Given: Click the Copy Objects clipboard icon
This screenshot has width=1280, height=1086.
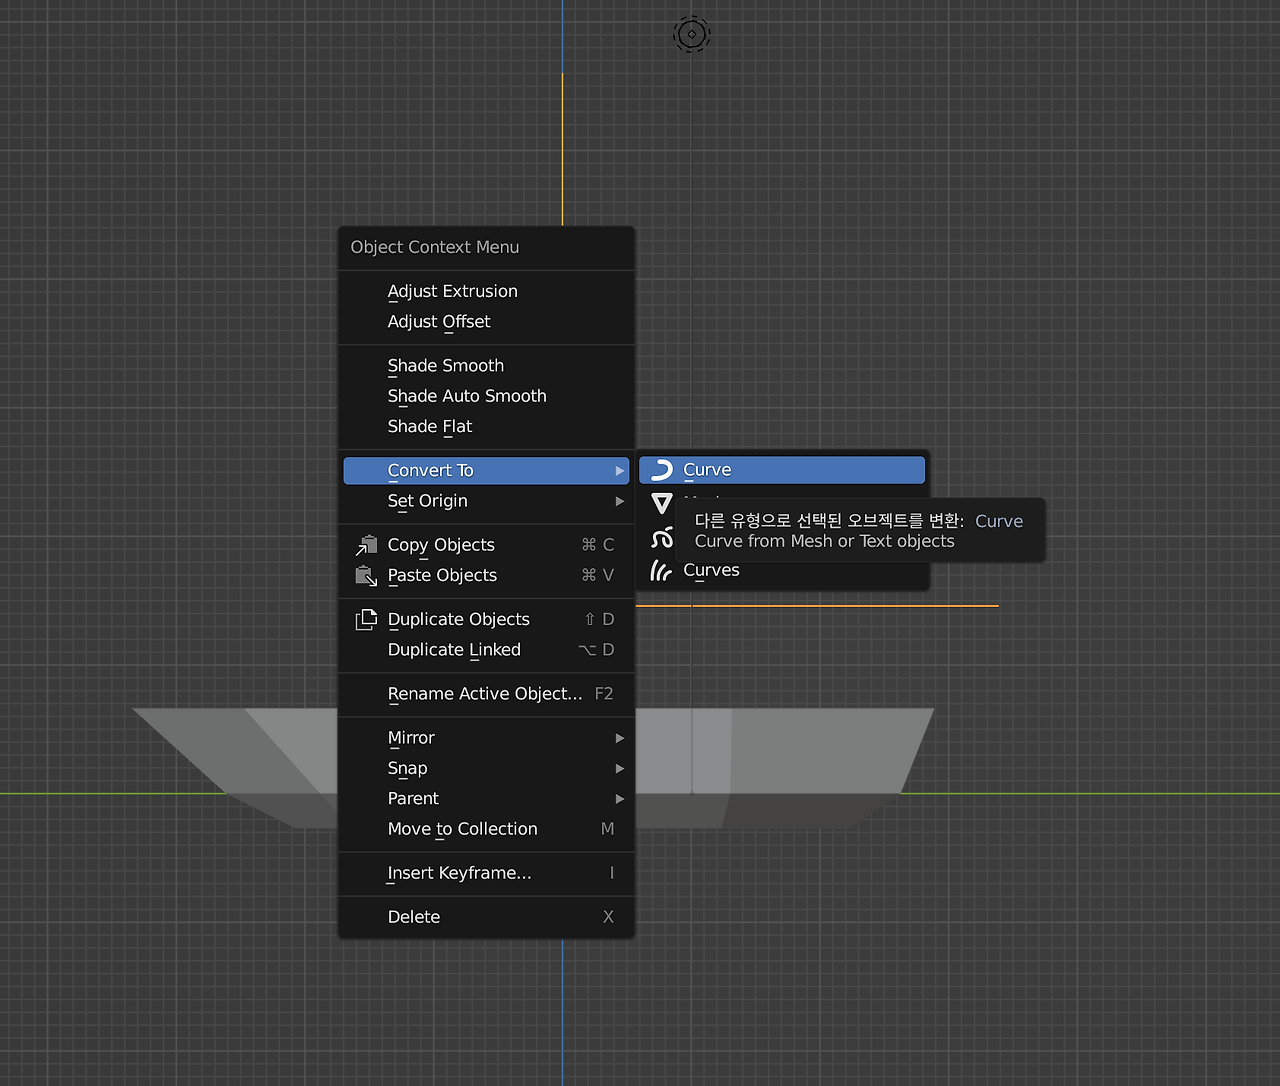Looking at the screenshot, I should pyautogui.click(x=366, y=545).
